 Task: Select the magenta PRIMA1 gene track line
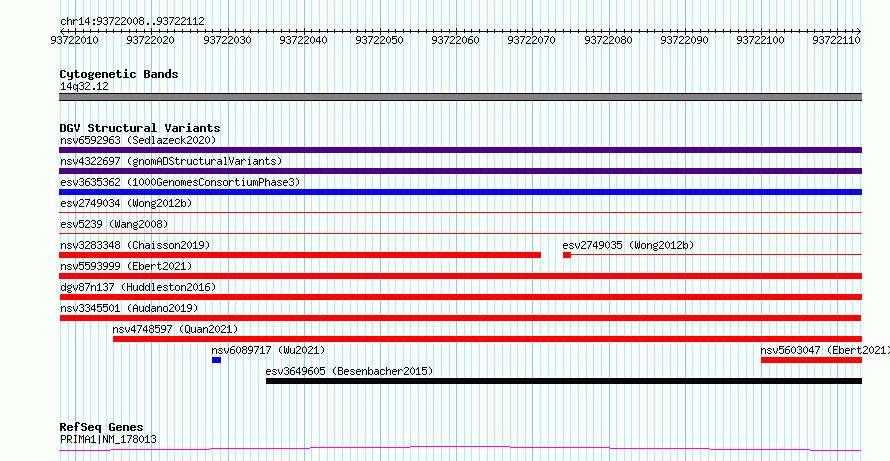[460, 449]
